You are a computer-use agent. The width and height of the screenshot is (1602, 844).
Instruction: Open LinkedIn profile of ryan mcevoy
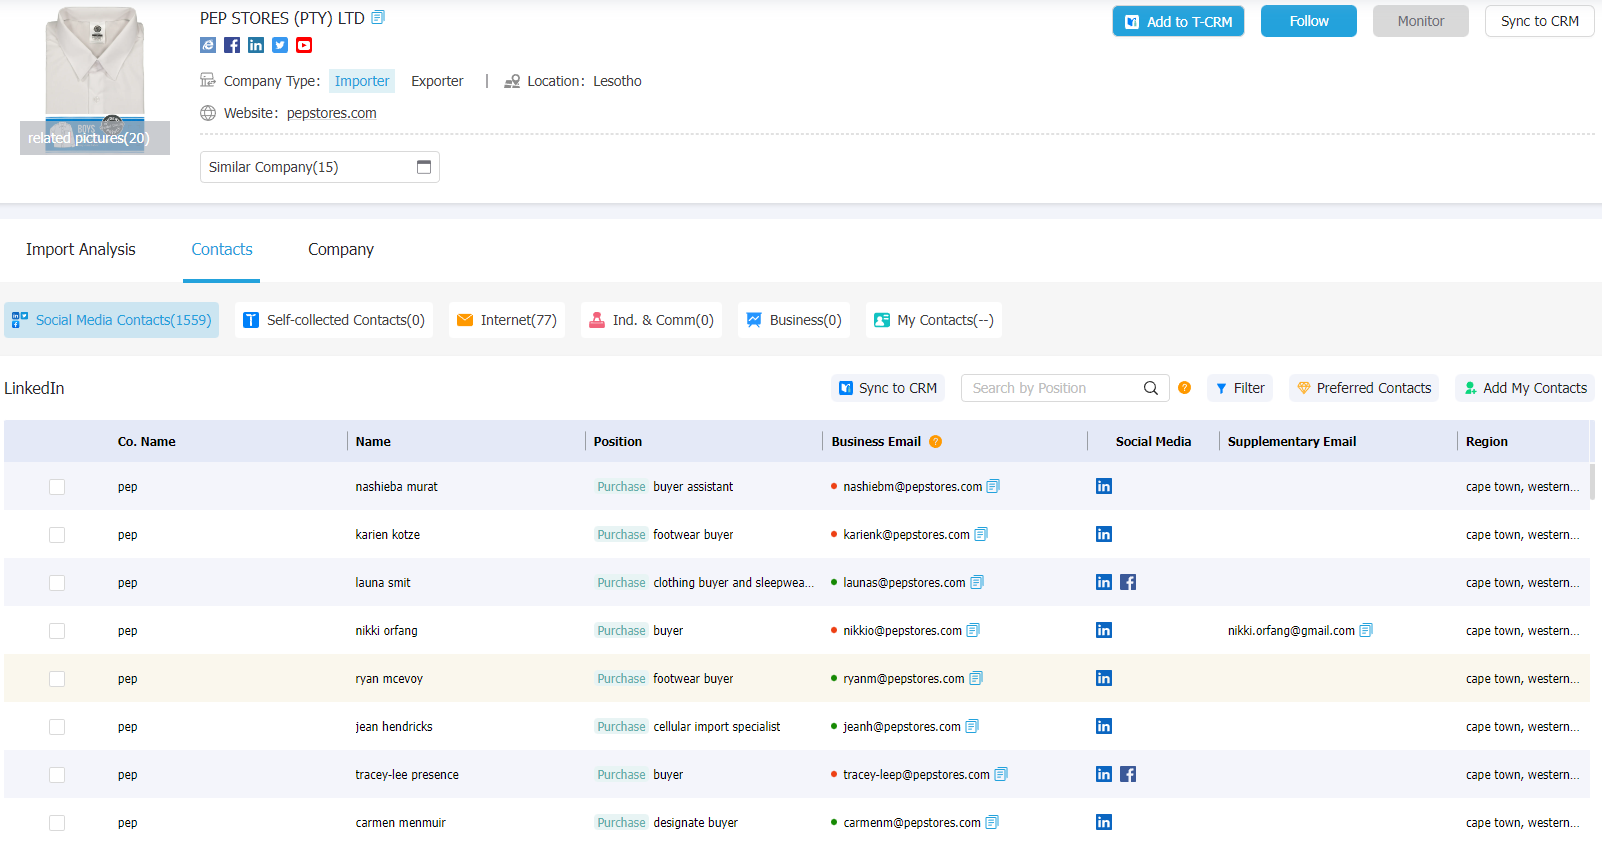click(x=1104, y=678)
